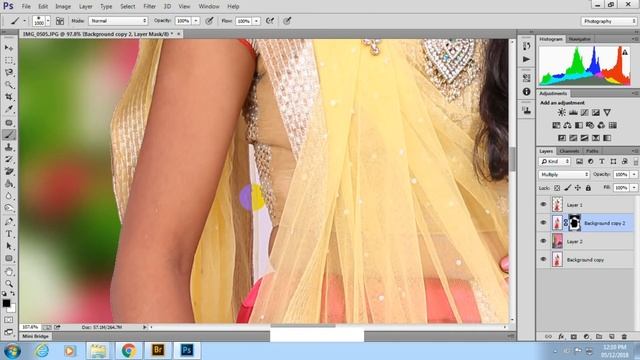The width and height of the screenshot is (640, 360).
Task: Select the Quick Selection tool
Action: (x=9, y=85)
